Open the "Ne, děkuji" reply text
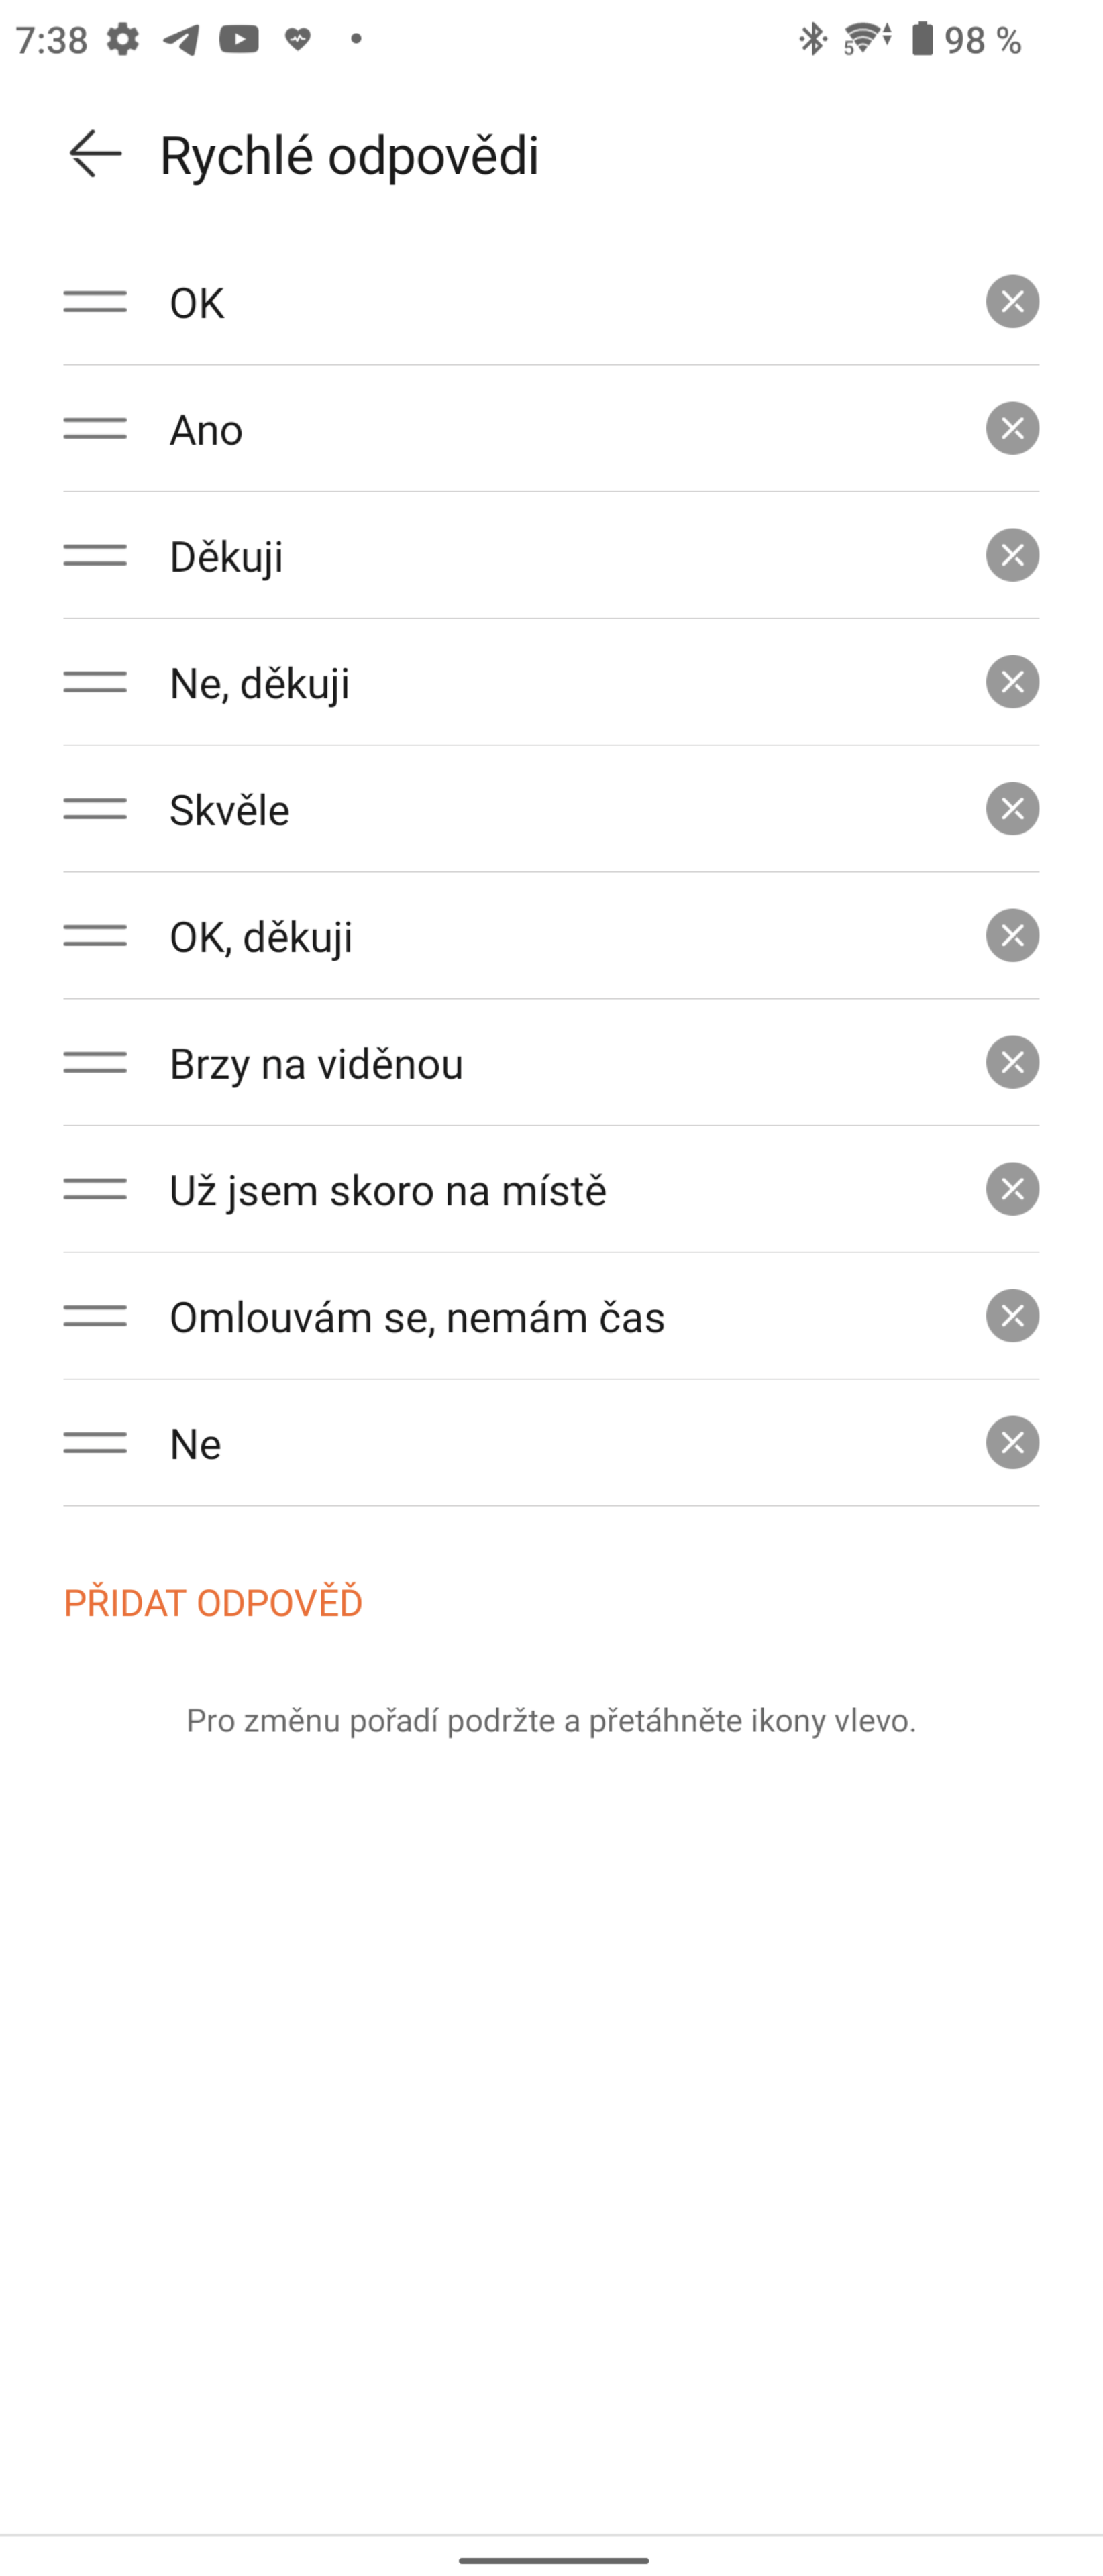 pyautogui.click(x=260, y=684)
